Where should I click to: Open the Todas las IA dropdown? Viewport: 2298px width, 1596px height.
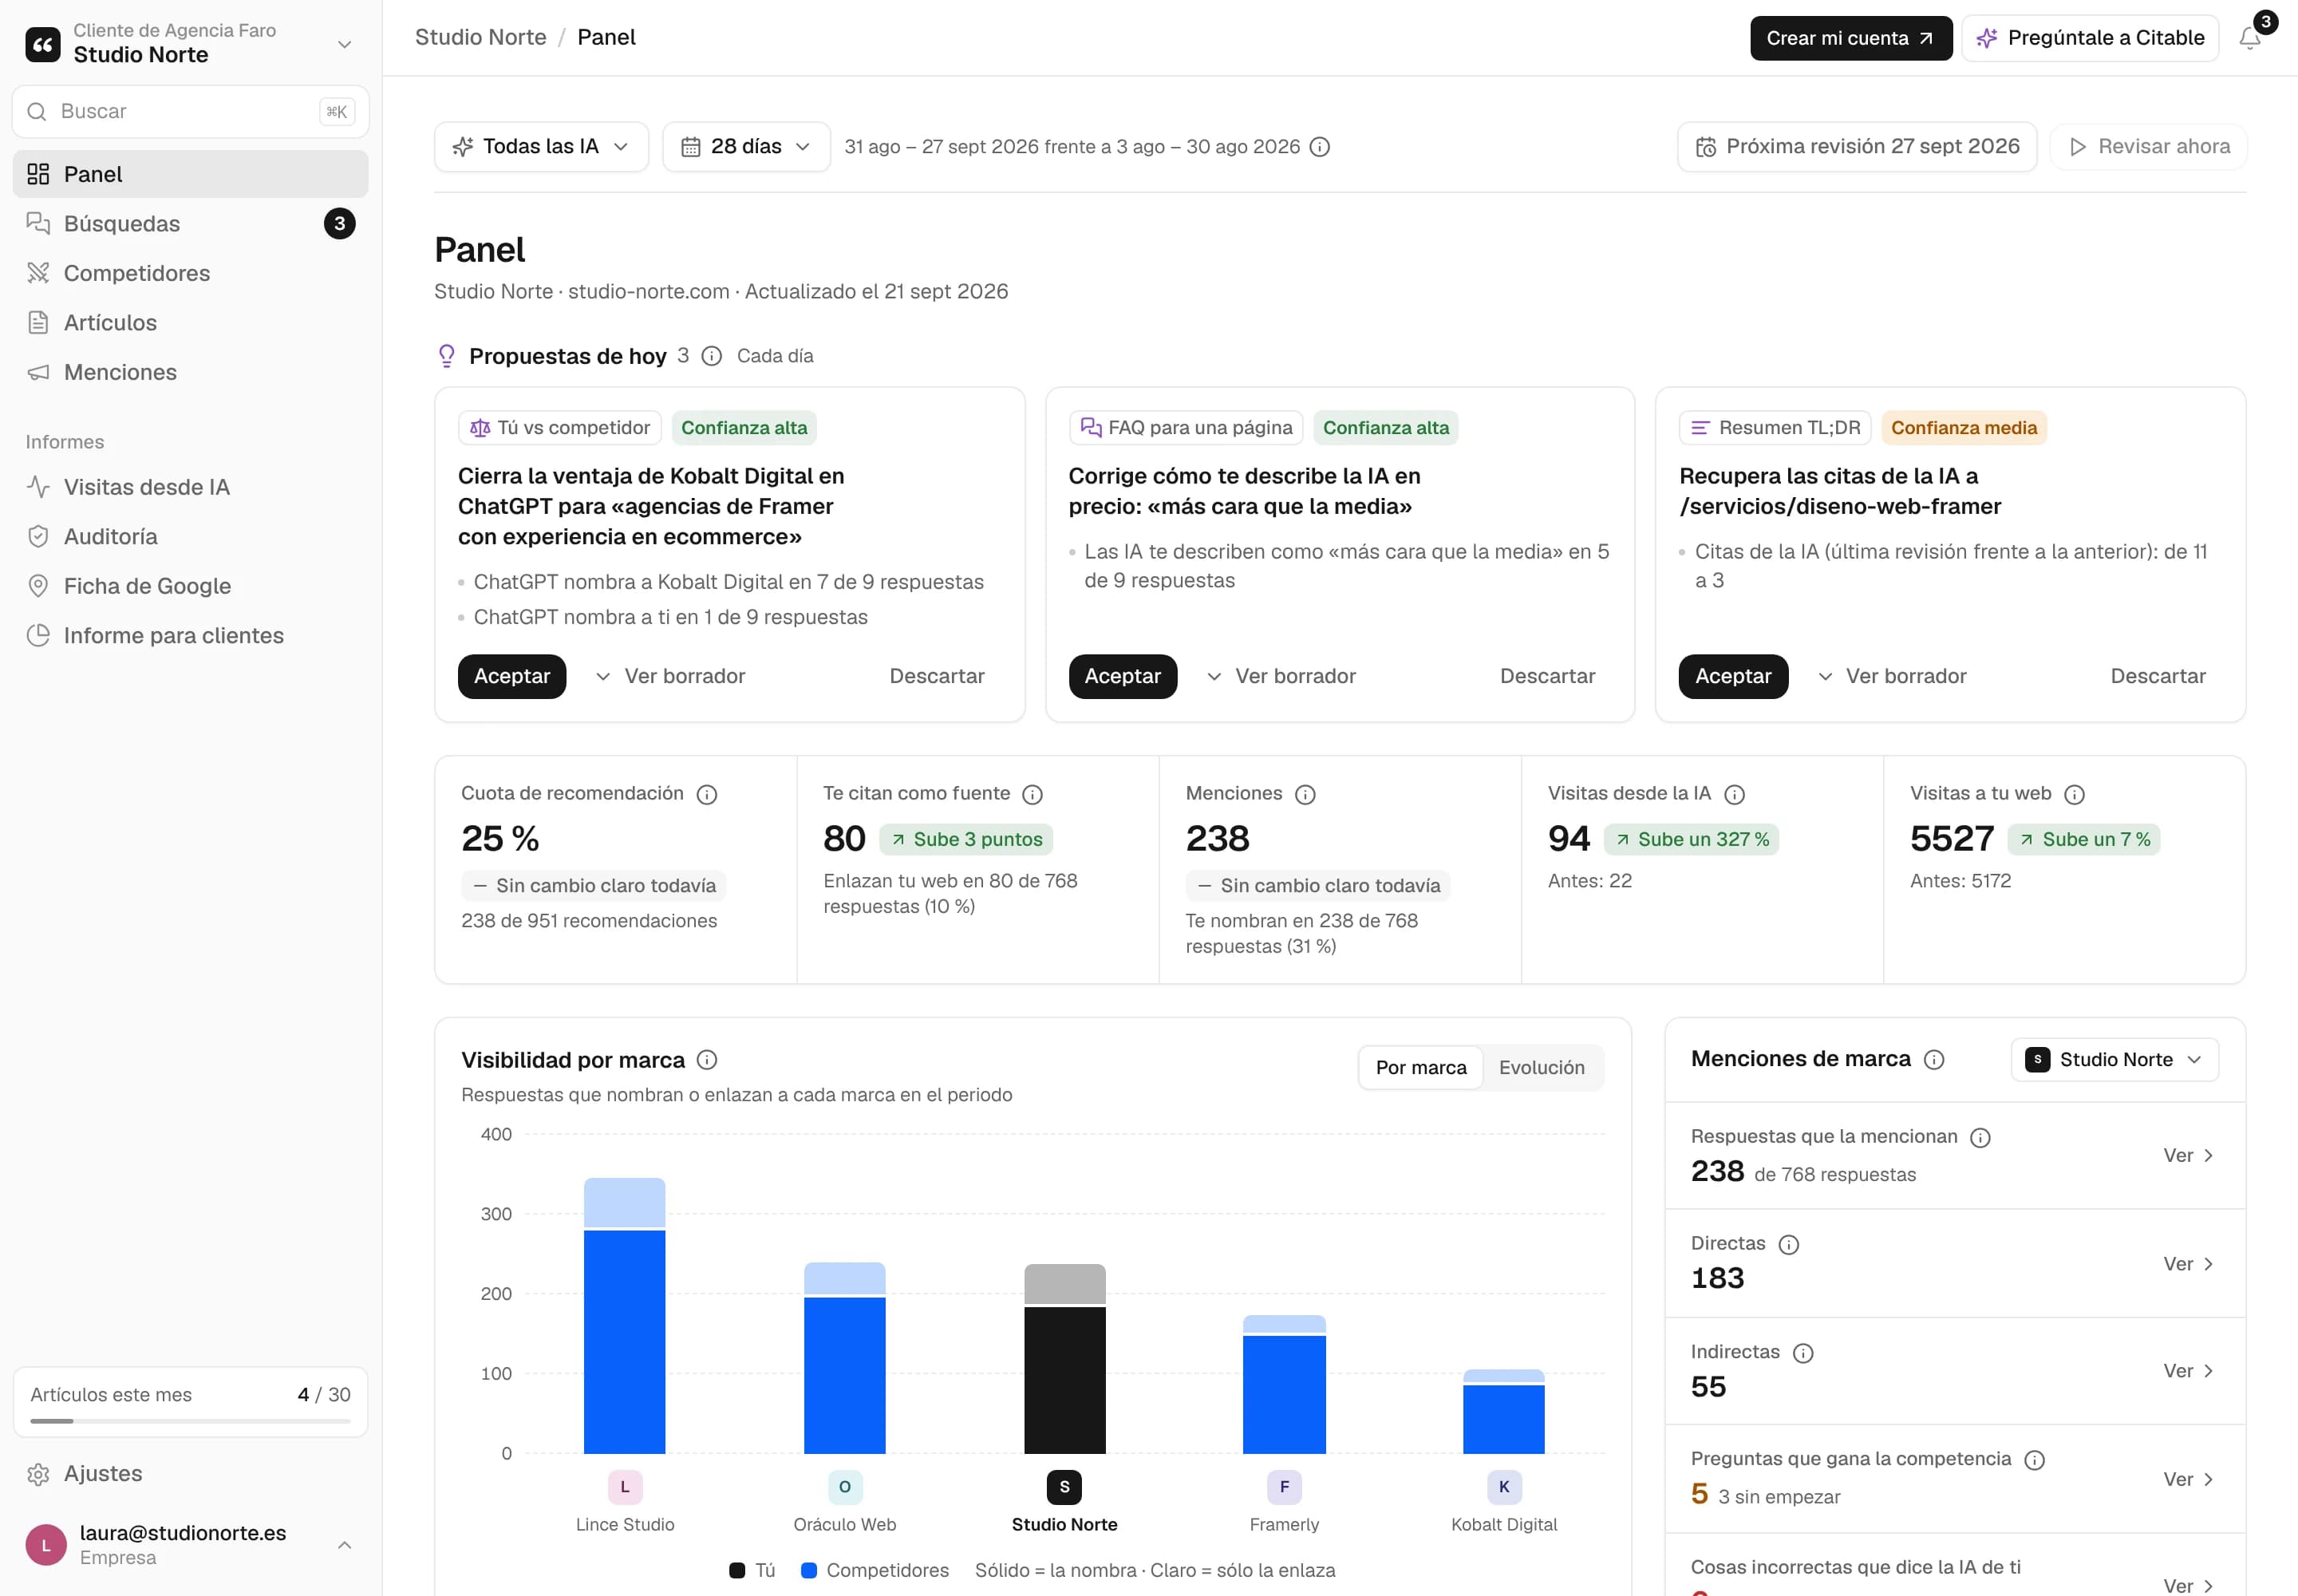coord(541,147)
